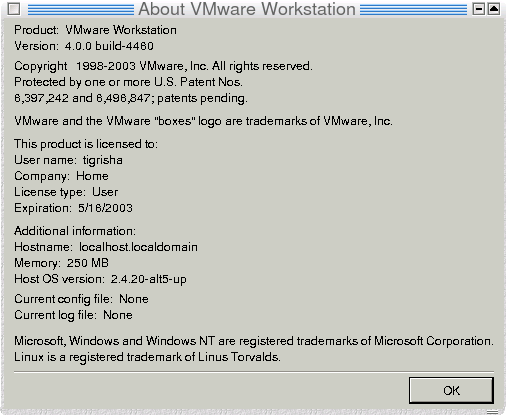Click the Current config file None line
506x415 pixels.
tap(81, 299)
